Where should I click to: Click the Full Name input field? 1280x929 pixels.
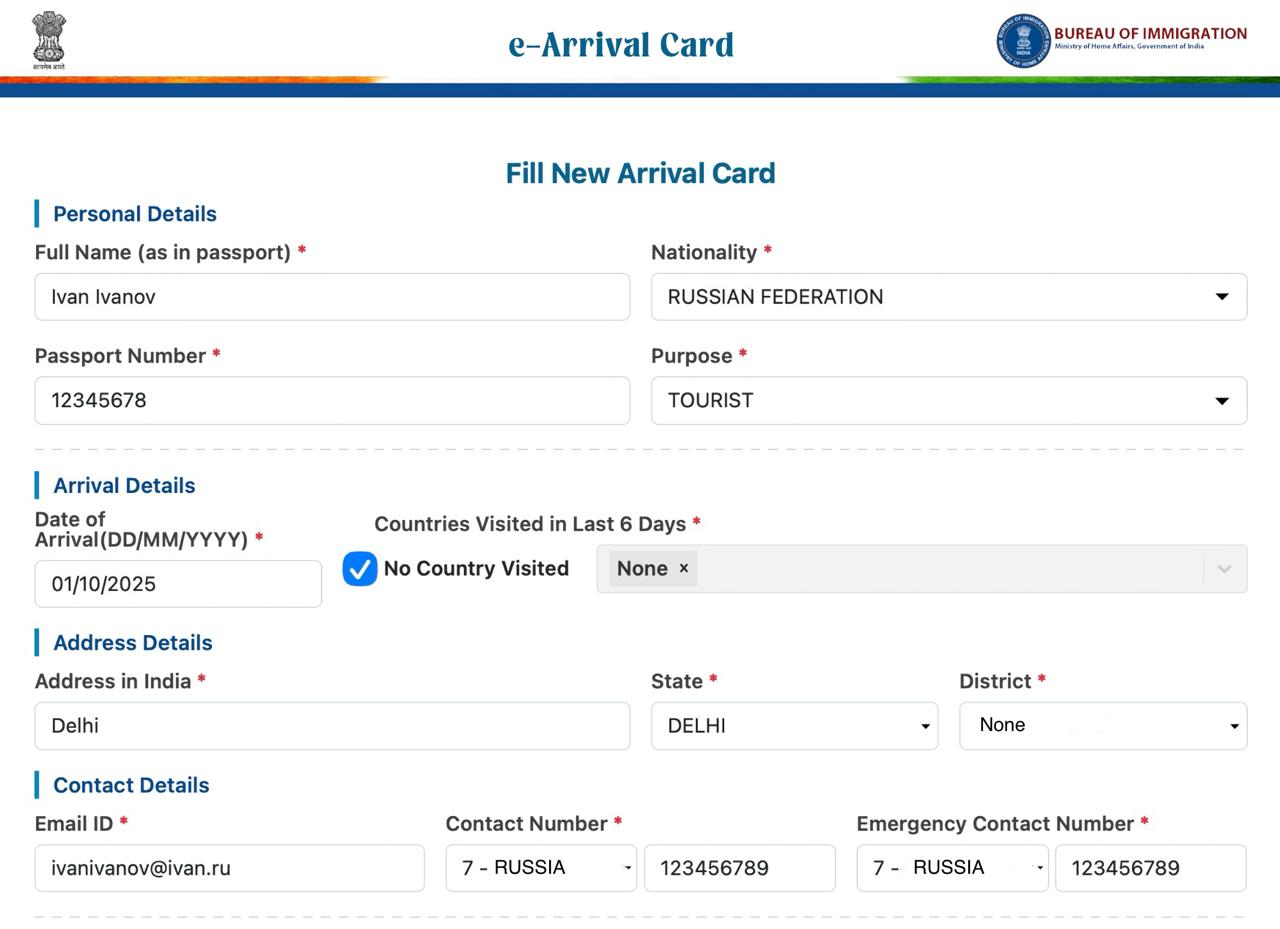coord(332,297)
